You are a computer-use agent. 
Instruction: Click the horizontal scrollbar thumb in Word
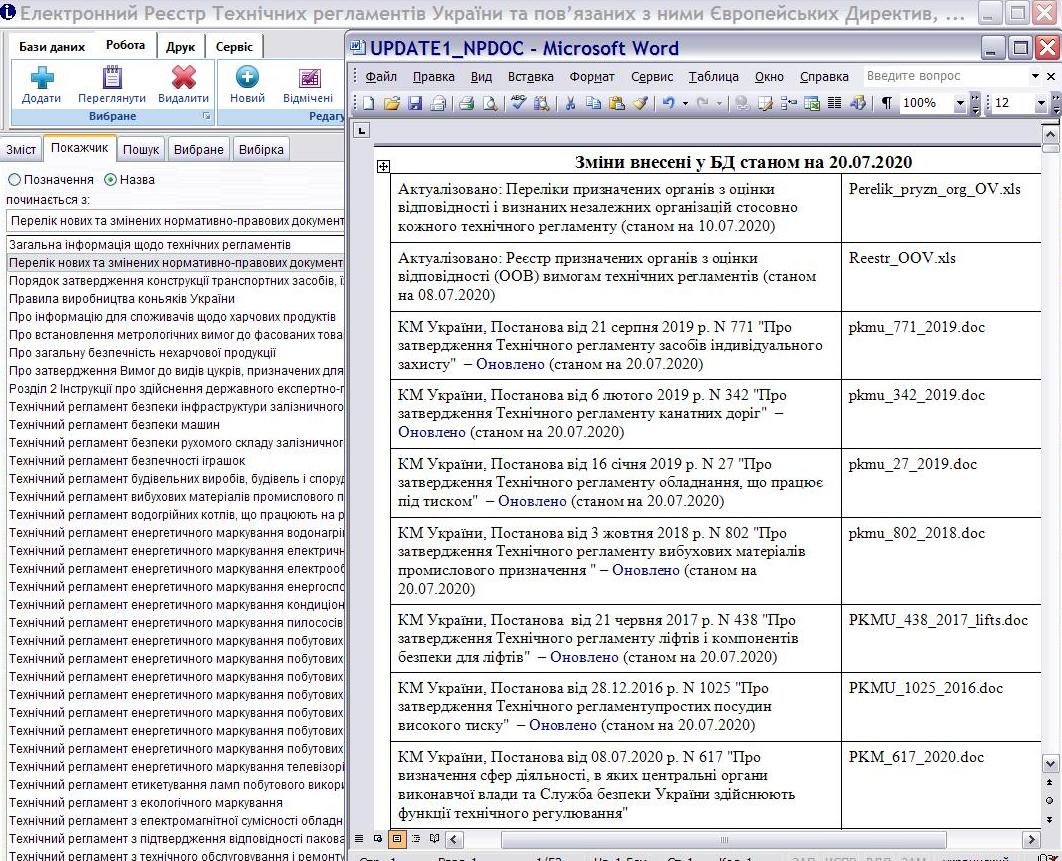(723, 840)
